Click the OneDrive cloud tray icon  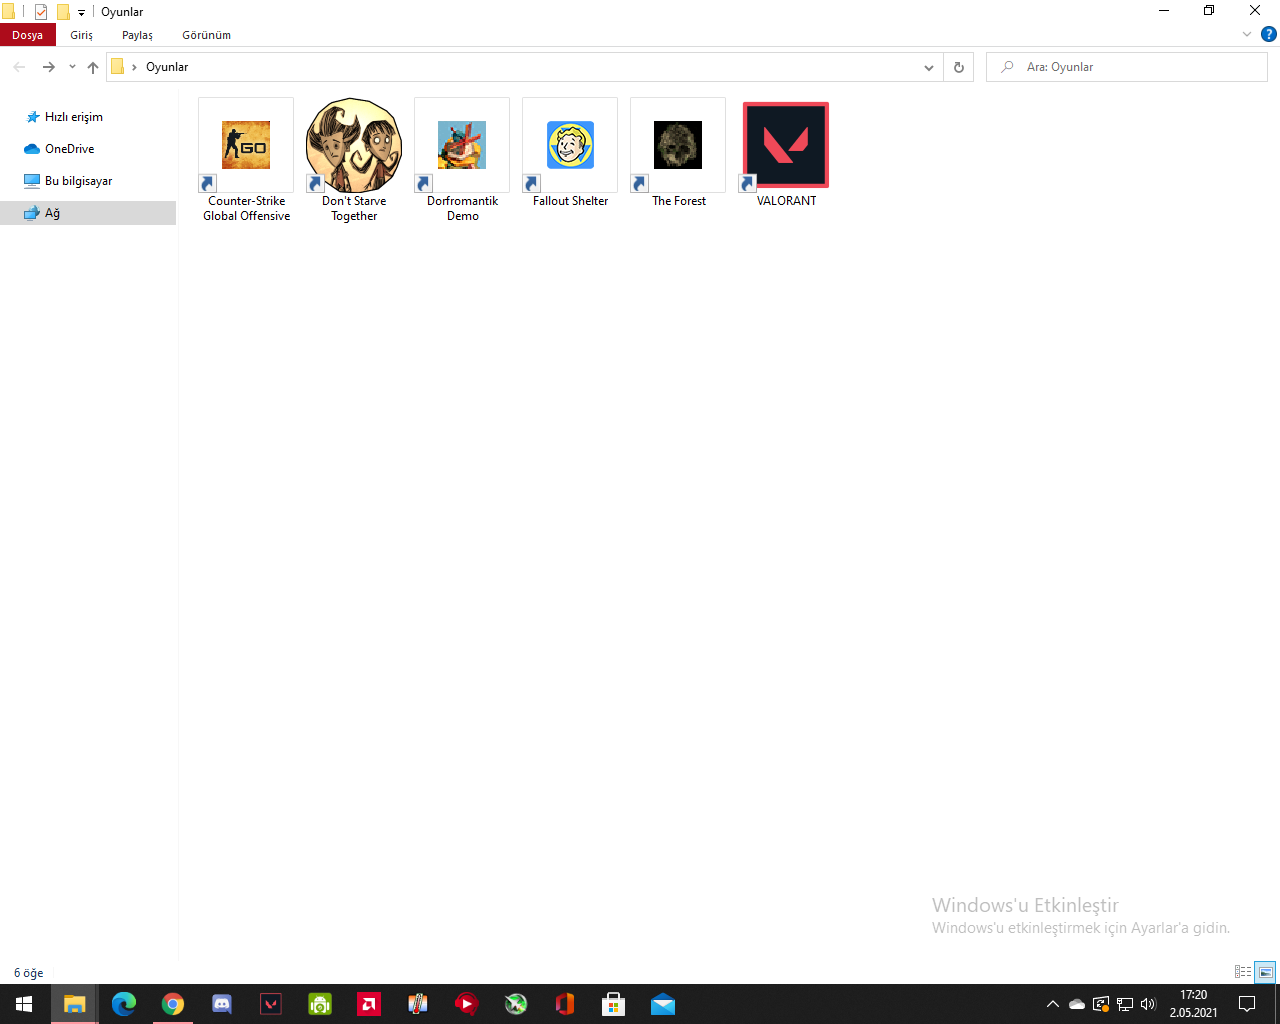(x=1077, y=1004)
